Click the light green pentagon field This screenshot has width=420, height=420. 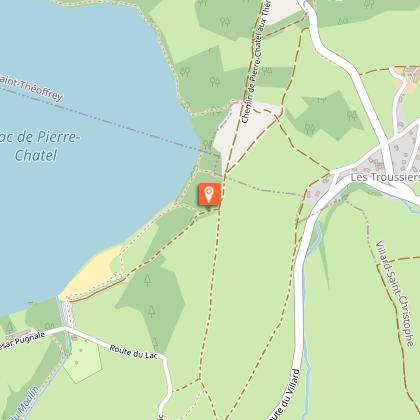pos(82,361)
